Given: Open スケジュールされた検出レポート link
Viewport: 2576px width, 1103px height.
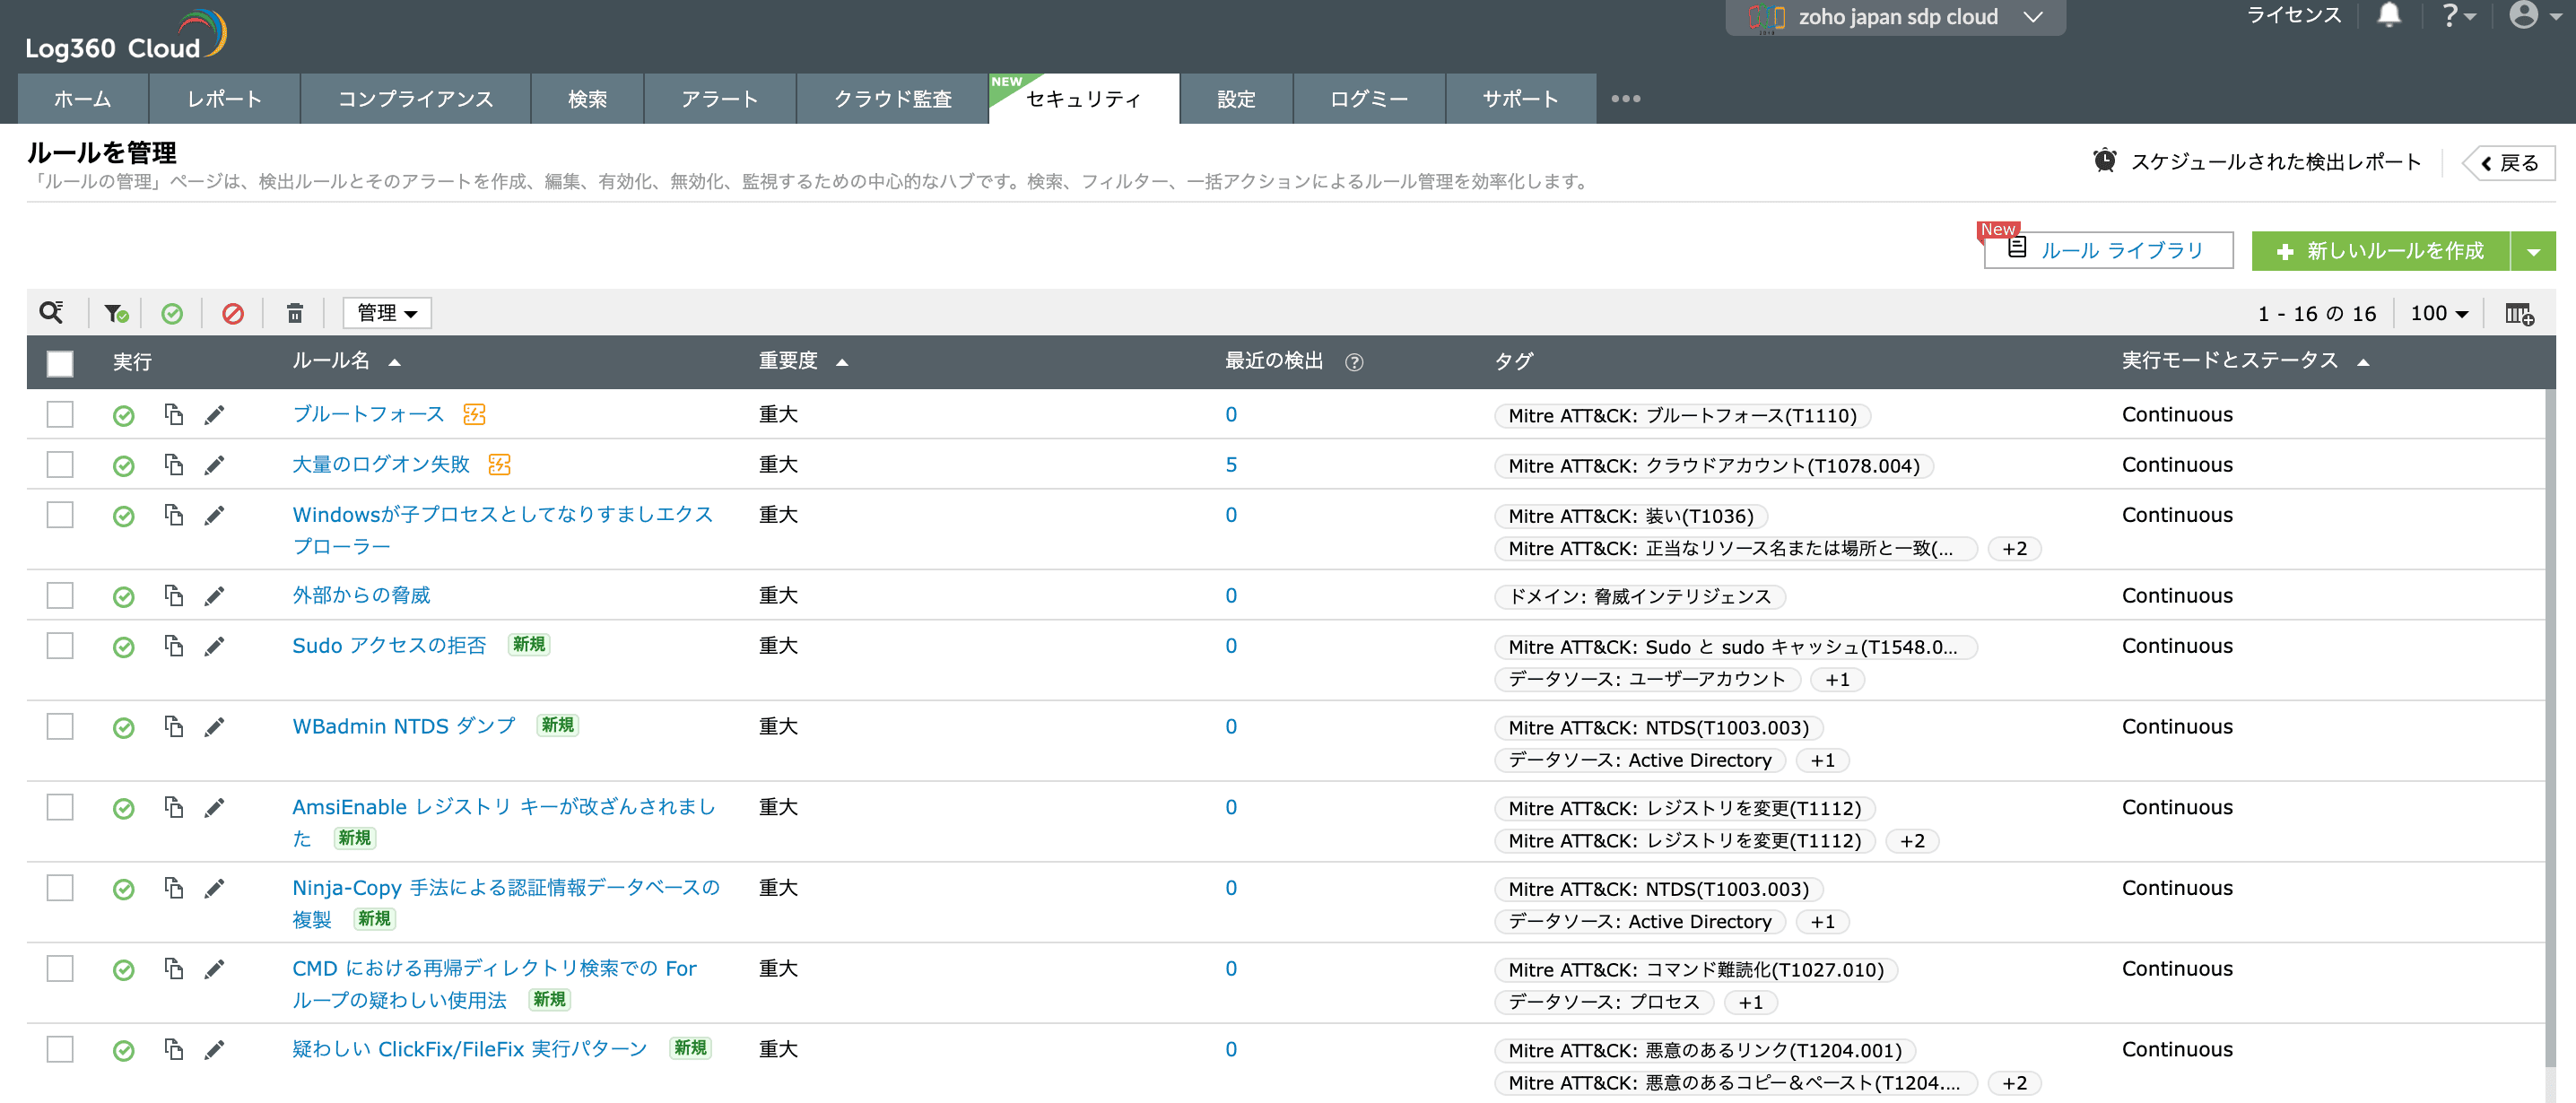Looking at the screenshot, I should pos(2276,162).
